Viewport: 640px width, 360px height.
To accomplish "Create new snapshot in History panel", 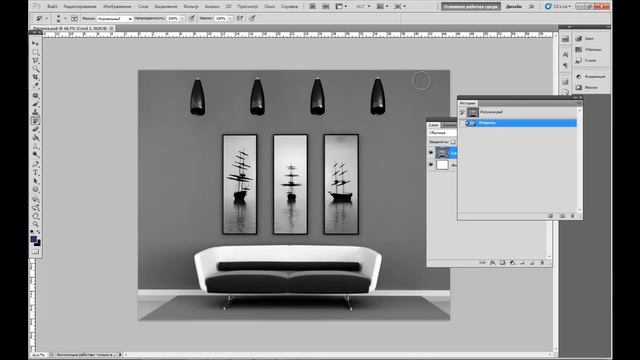I will [562, 216].
